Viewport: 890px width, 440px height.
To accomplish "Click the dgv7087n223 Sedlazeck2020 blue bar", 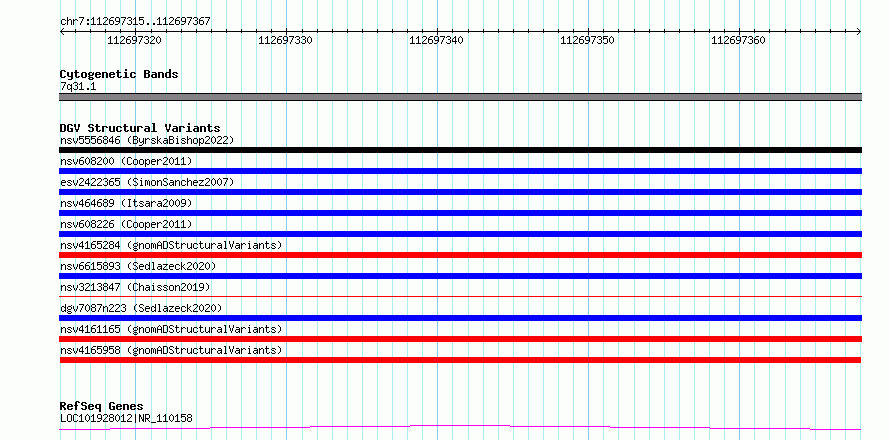I will (x=460, y=318).
